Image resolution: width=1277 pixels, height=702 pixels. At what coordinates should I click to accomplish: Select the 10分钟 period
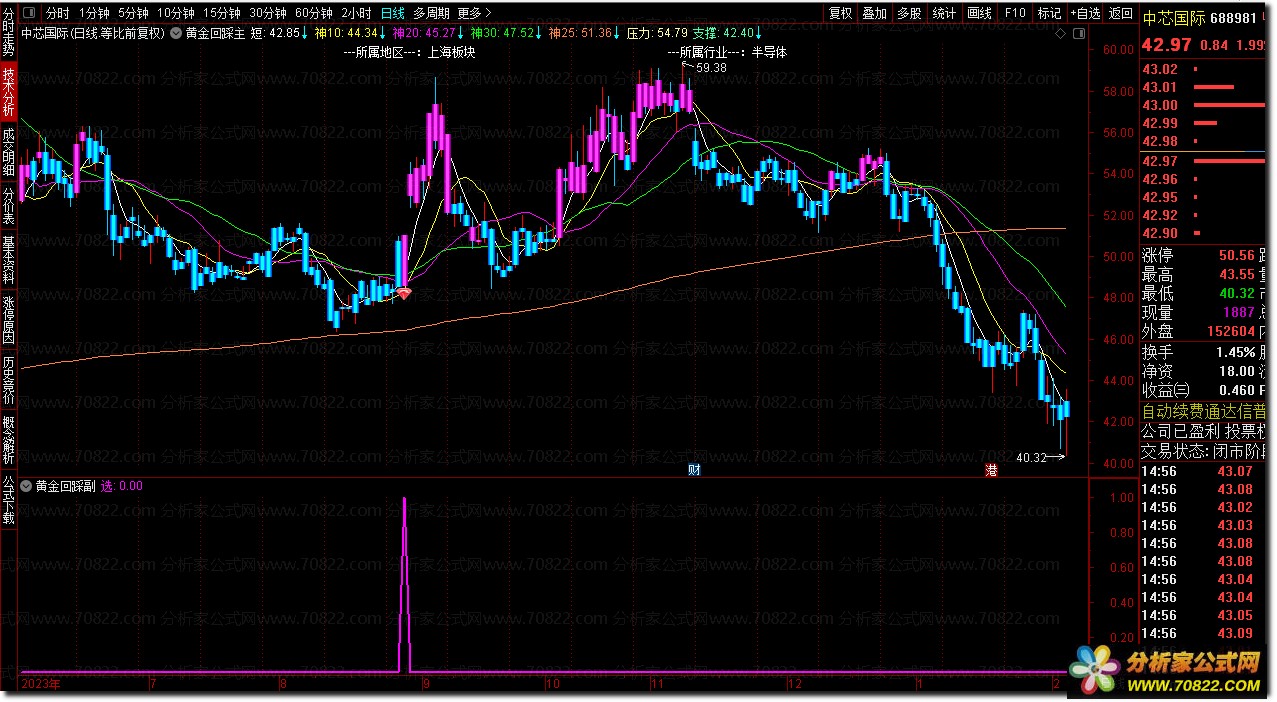[176, 13]
